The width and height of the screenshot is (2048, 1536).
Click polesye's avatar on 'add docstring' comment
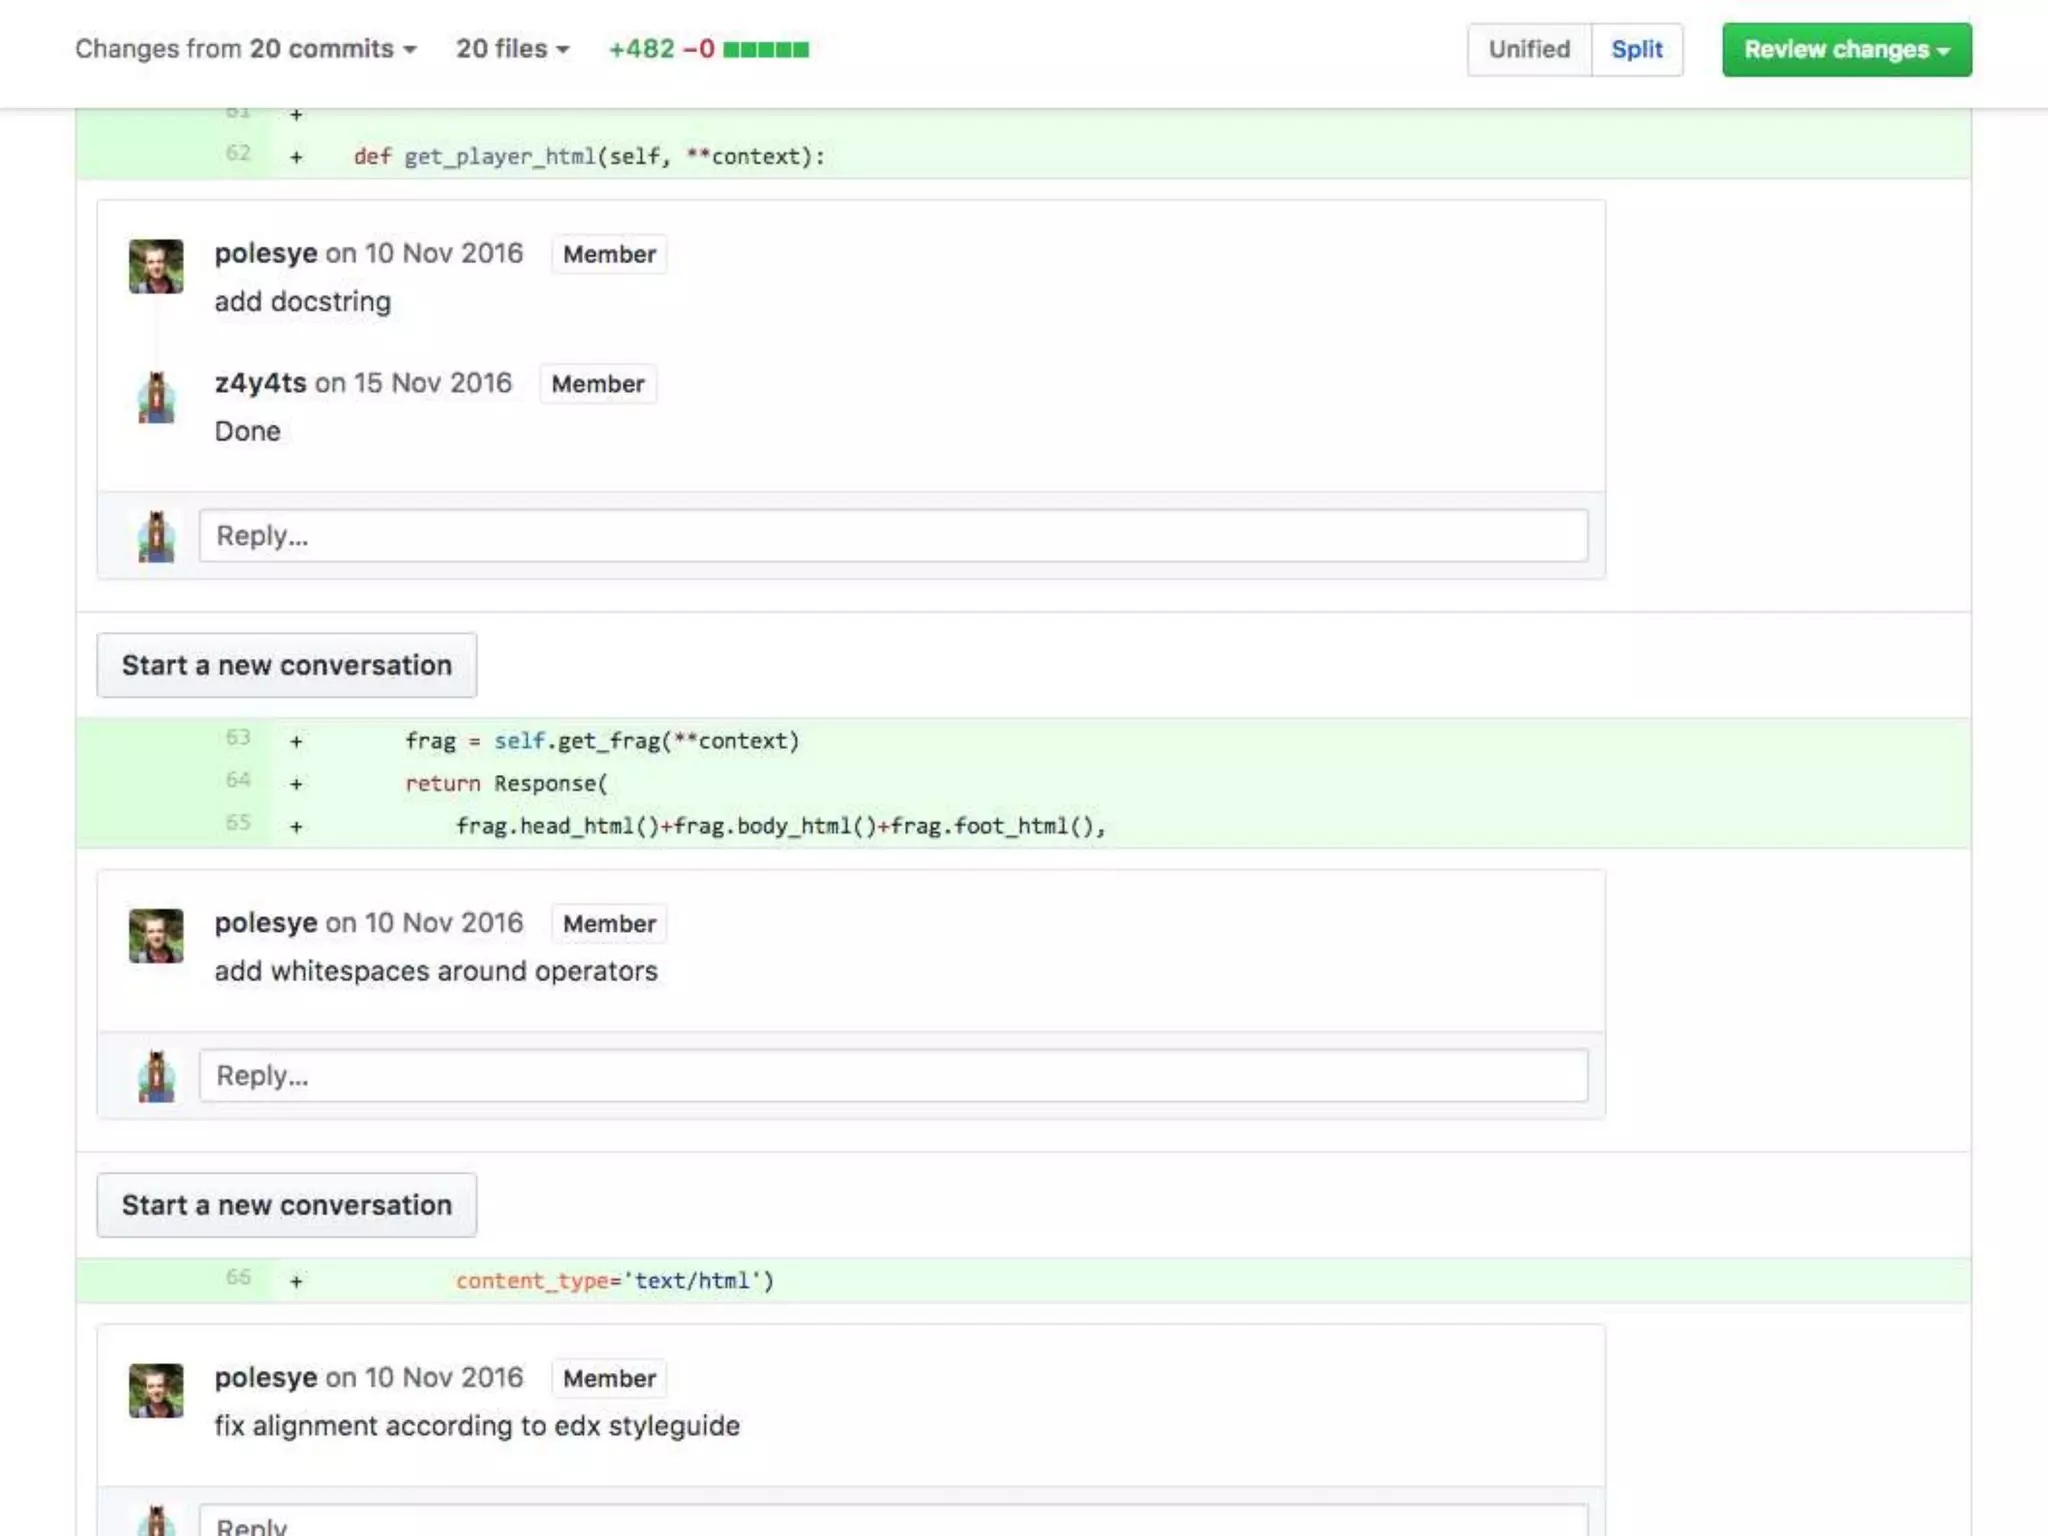(x=156, y=266)
